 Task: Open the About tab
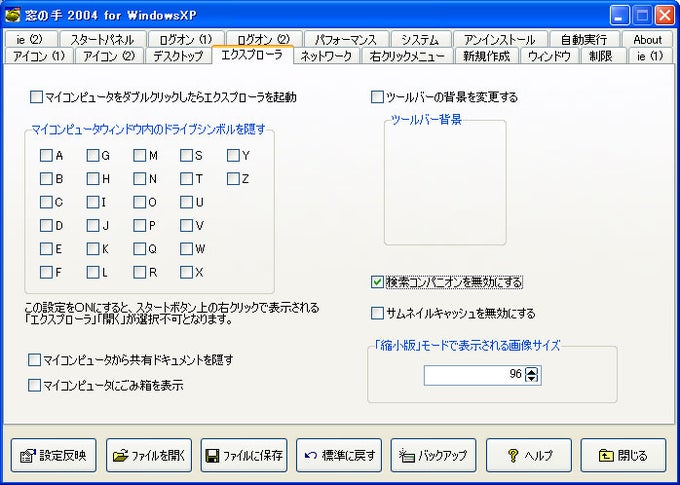647,39
